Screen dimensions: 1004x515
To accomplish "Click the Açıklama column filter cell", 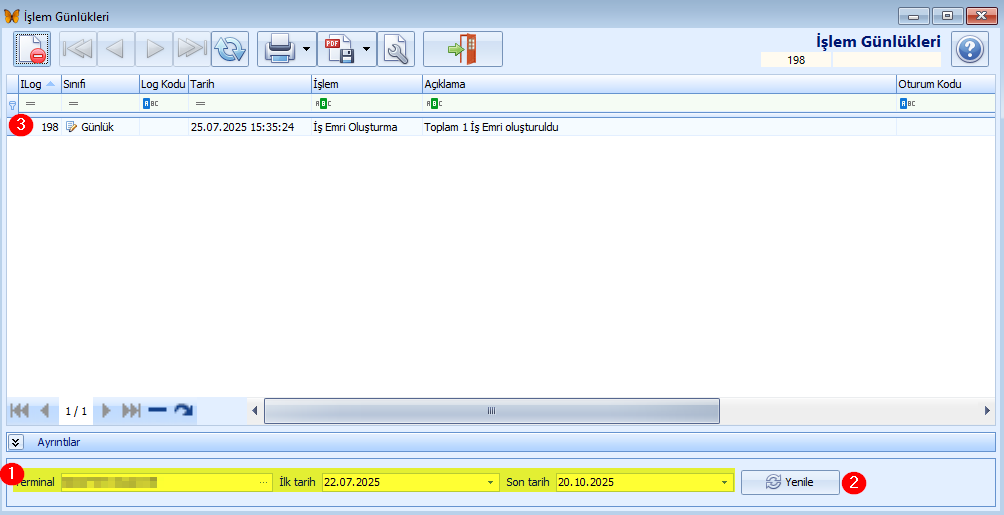I will pos(660,103).
